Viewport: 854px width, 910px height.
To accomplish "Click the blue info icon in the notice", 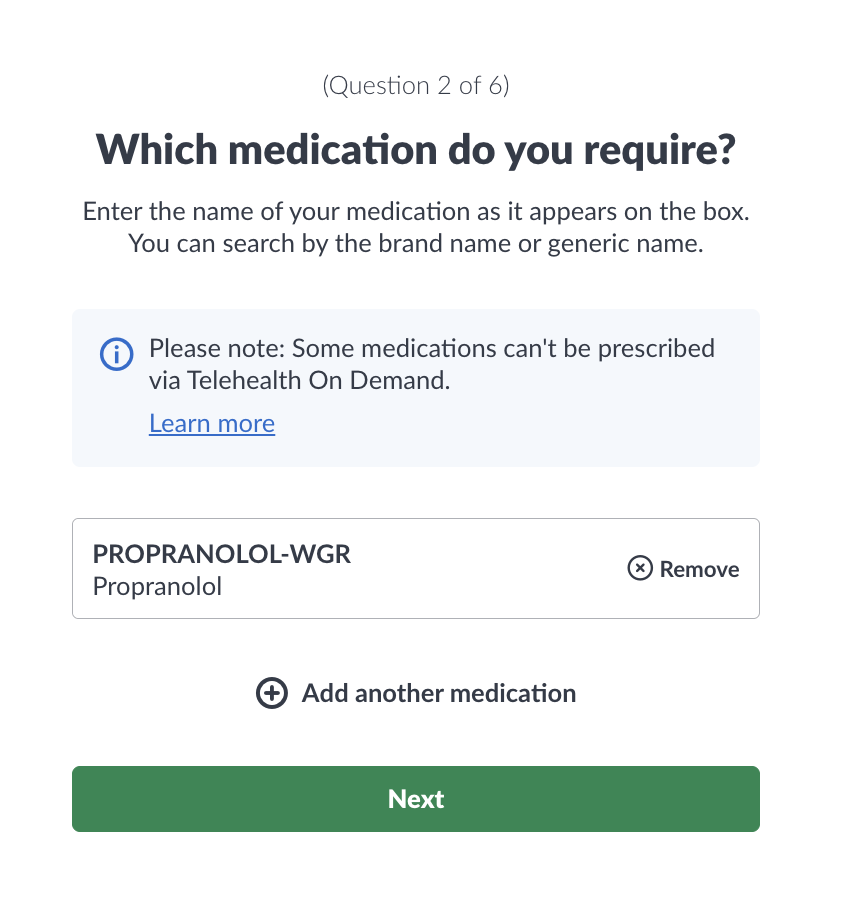I will 116,353.
